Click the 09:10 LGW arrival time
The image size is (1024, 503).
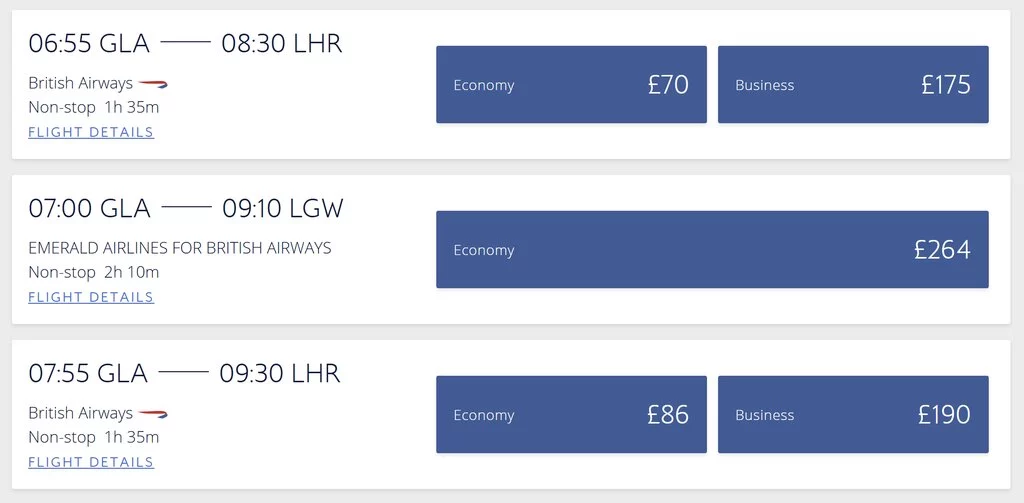(x=283, y=209)
